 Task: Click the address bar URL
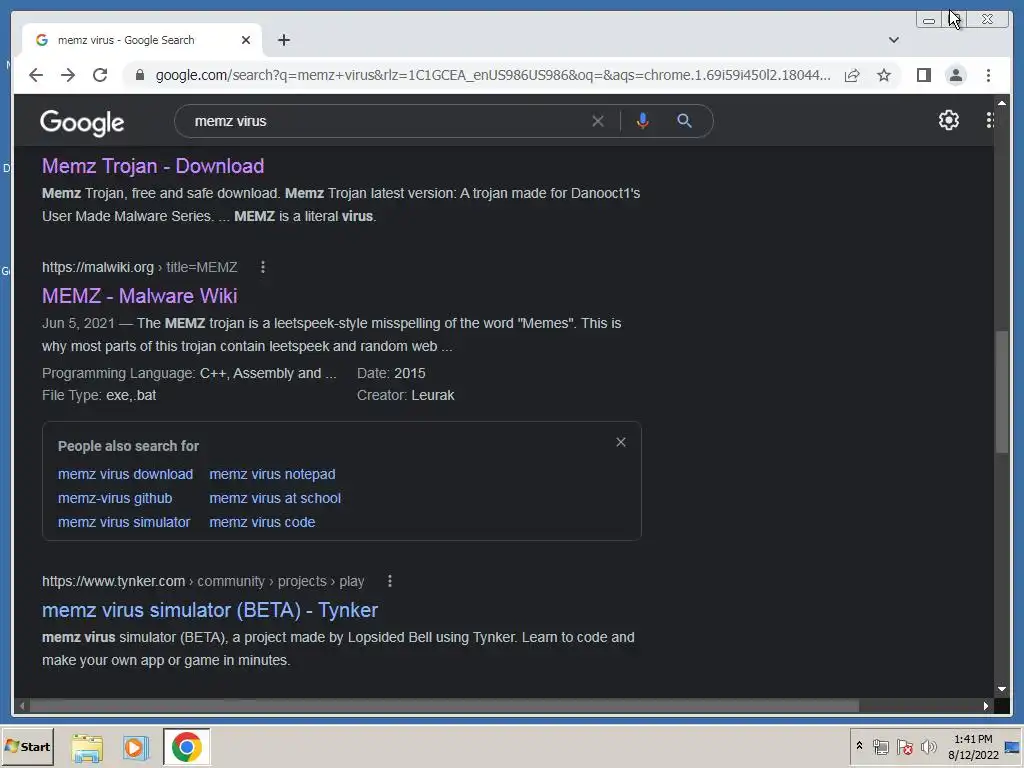(x=493, y=75)
